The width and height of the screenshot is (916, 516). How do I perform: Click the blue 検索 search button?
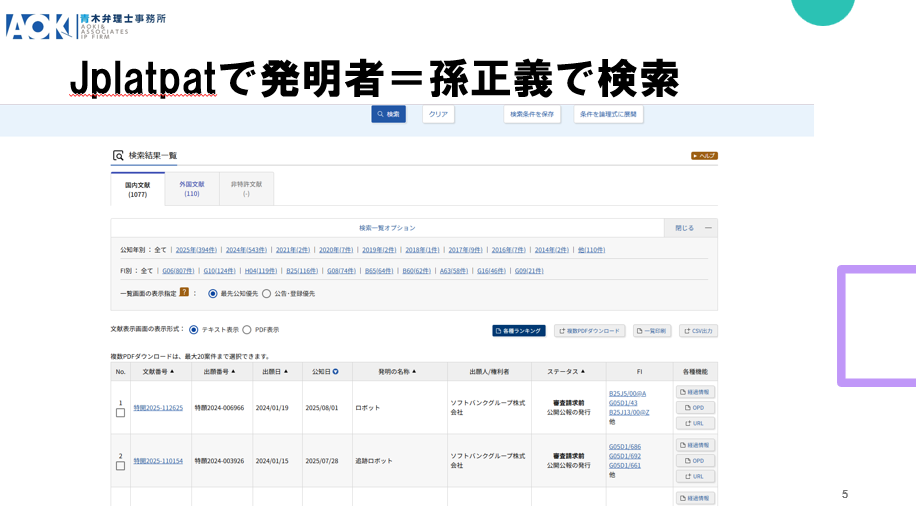point(388,114)
